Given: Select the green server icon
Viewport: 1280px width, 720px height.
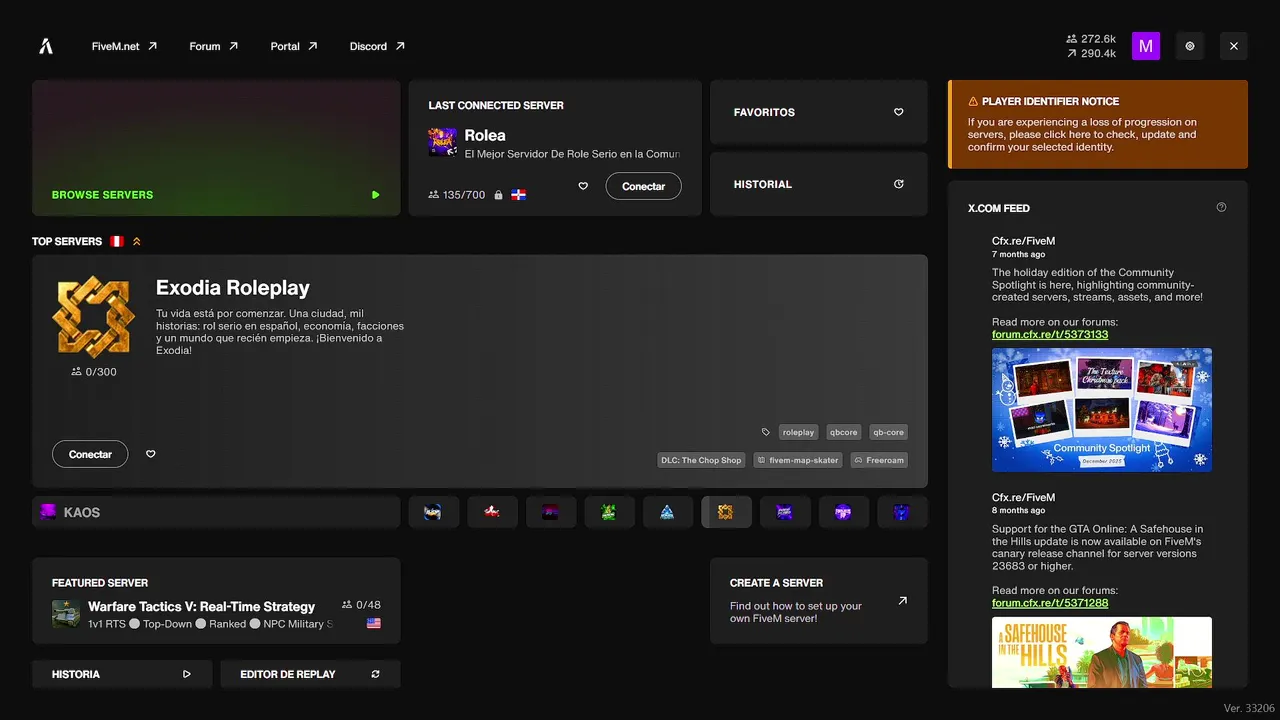Looking at the screenshot, I should tap(609, 512).
